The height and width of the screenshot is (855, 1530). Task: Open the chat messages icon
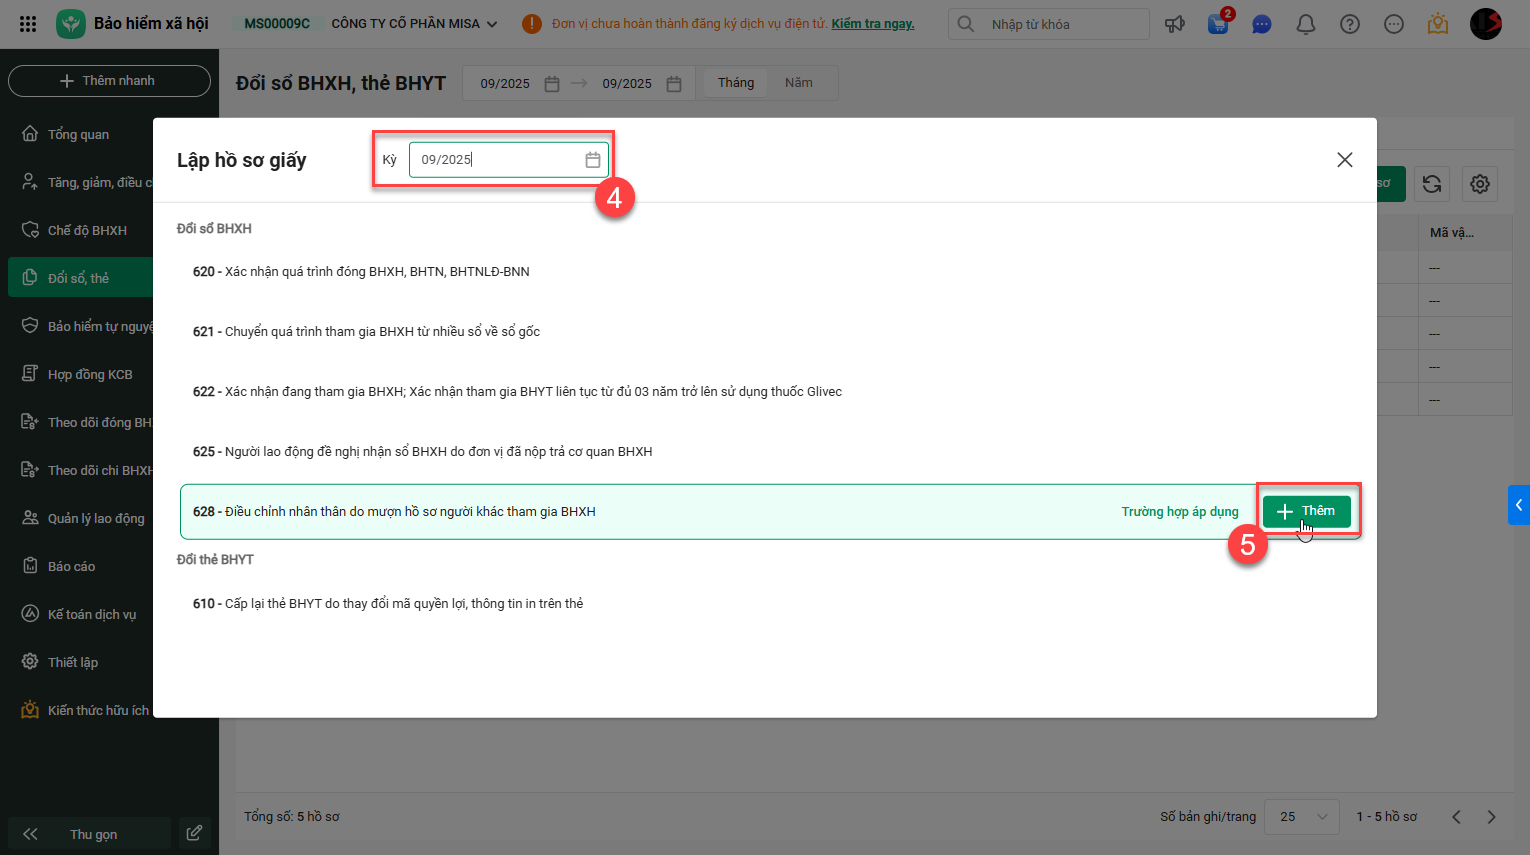(x=1262, y=24)
